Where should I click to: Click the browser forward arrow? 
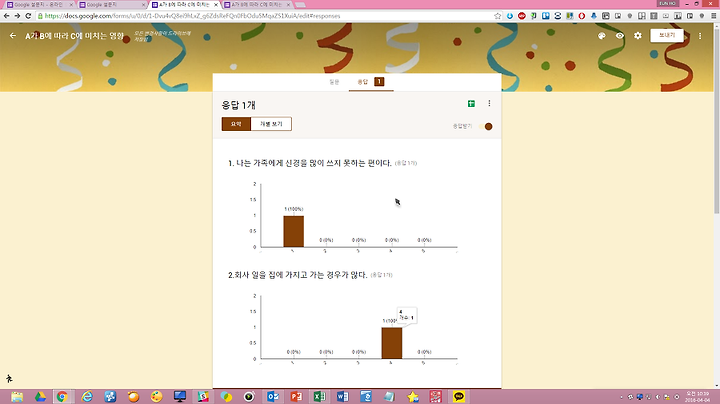point(17,16)
